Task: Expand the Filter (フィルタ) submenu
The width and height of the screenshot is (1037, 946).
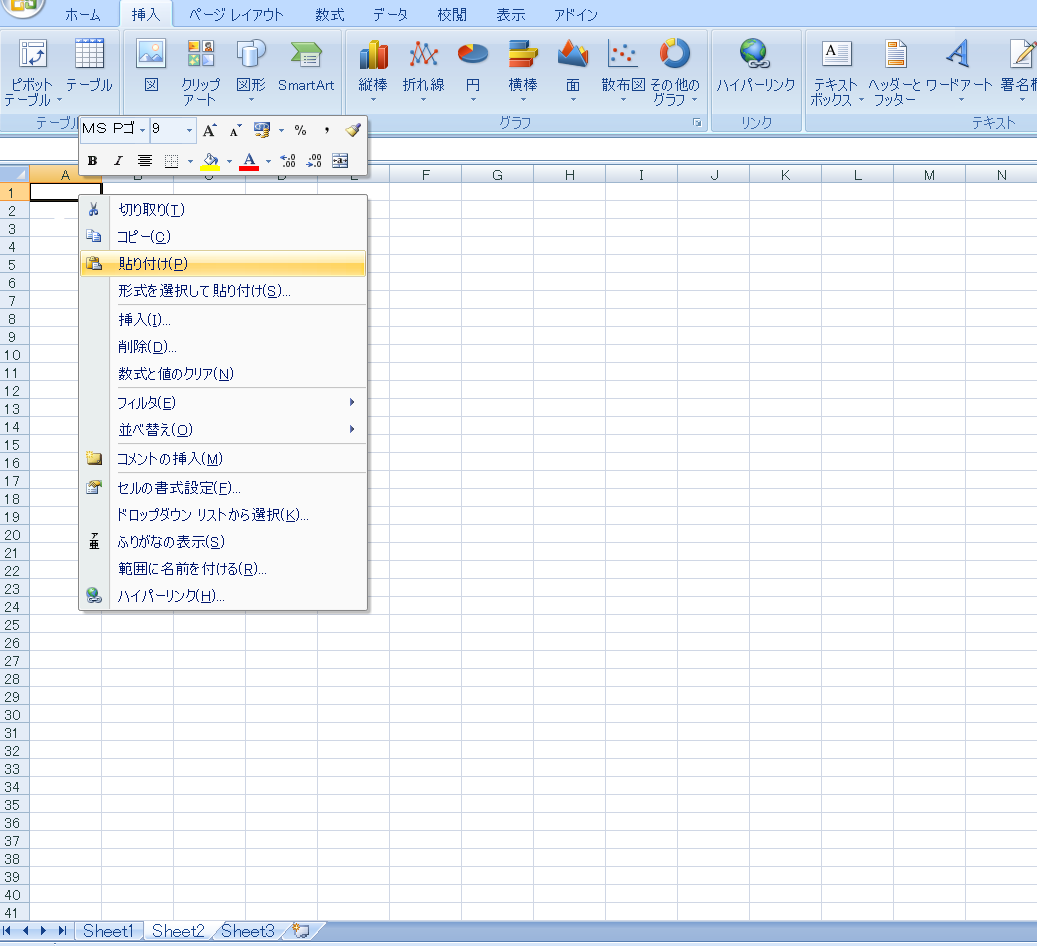Action: (x=223, y=403)
